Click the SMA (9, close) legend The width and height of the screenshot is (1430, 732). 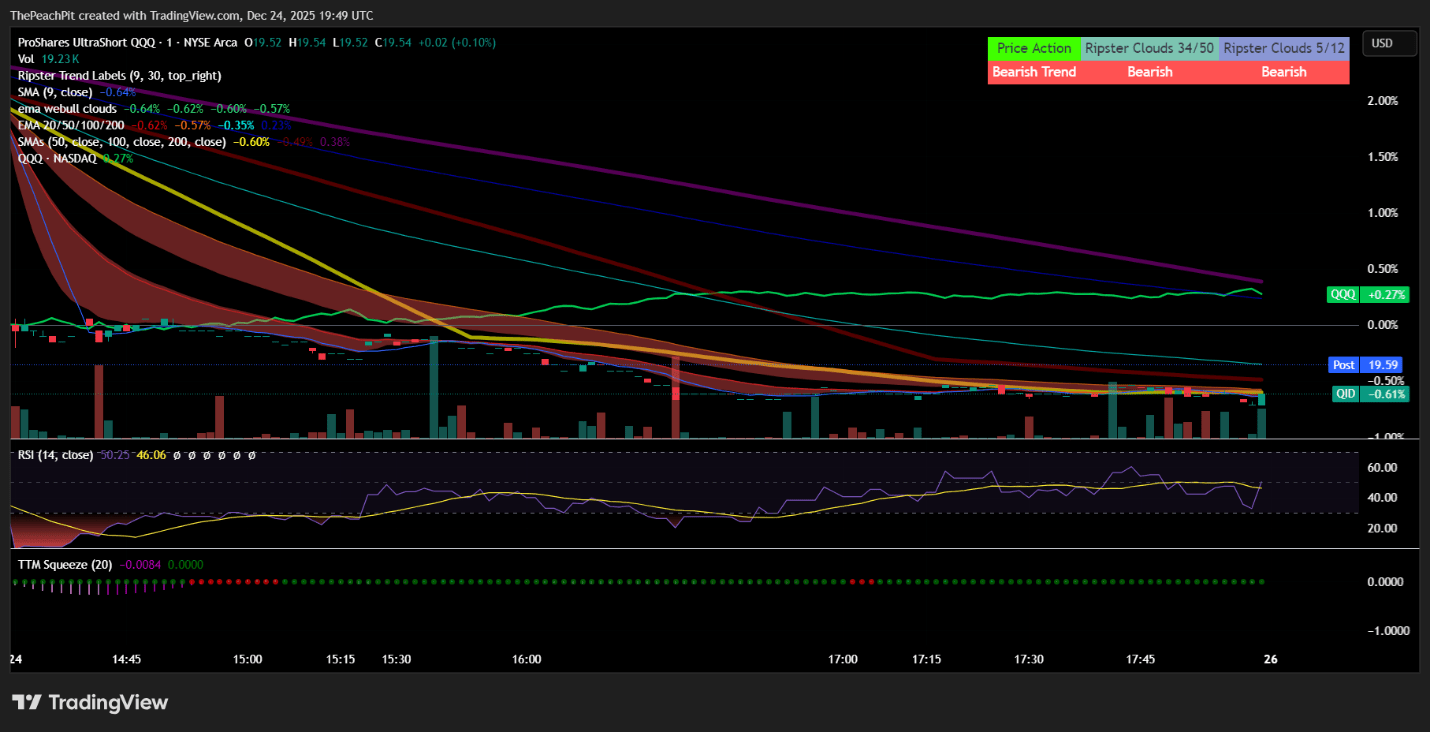pos(56,92)
